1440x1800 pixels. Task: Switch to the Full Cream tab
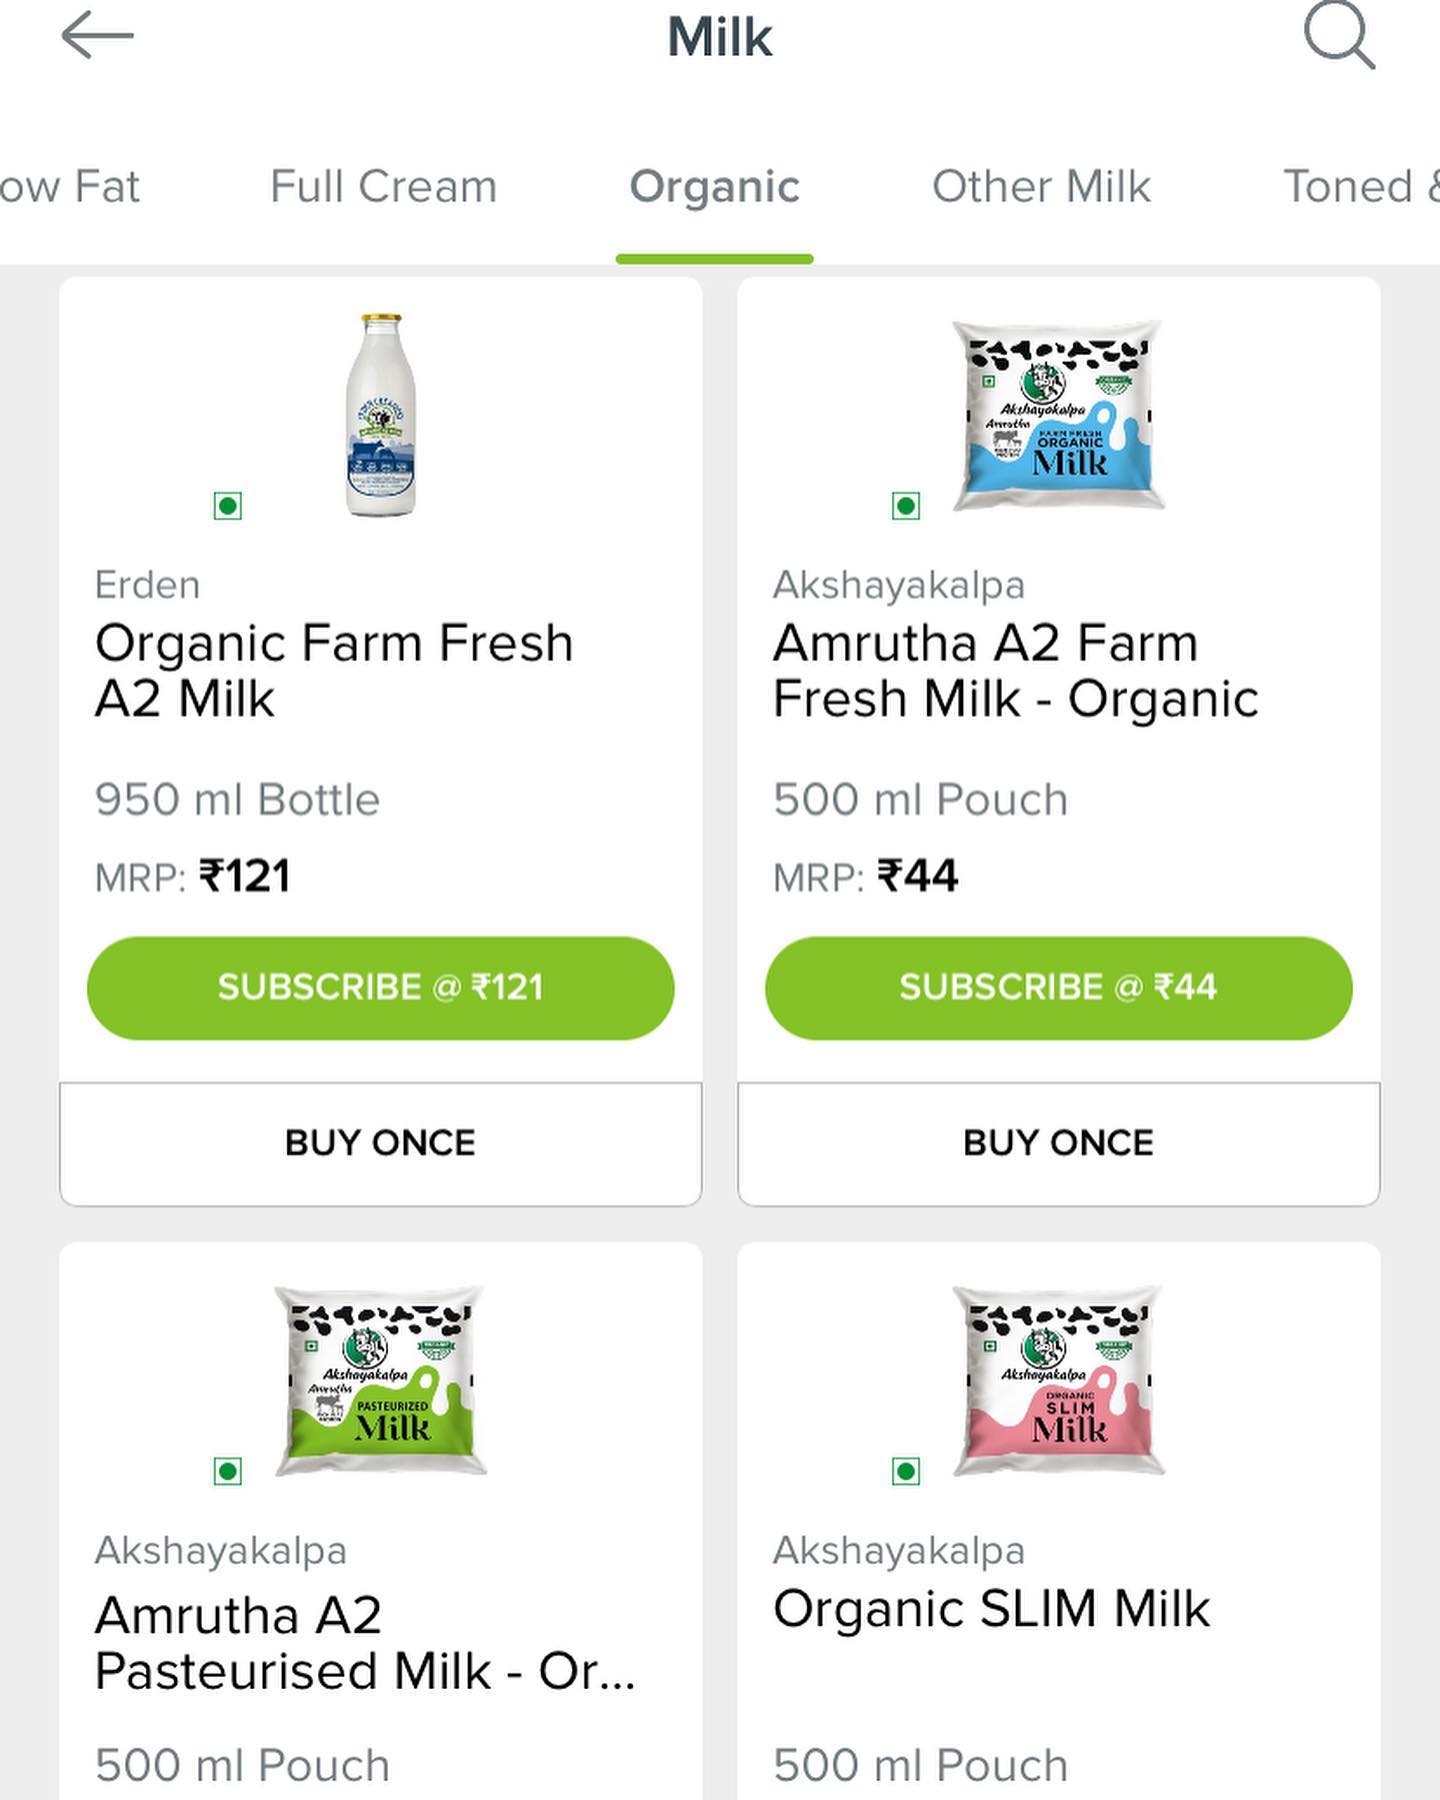coord(384,187)
